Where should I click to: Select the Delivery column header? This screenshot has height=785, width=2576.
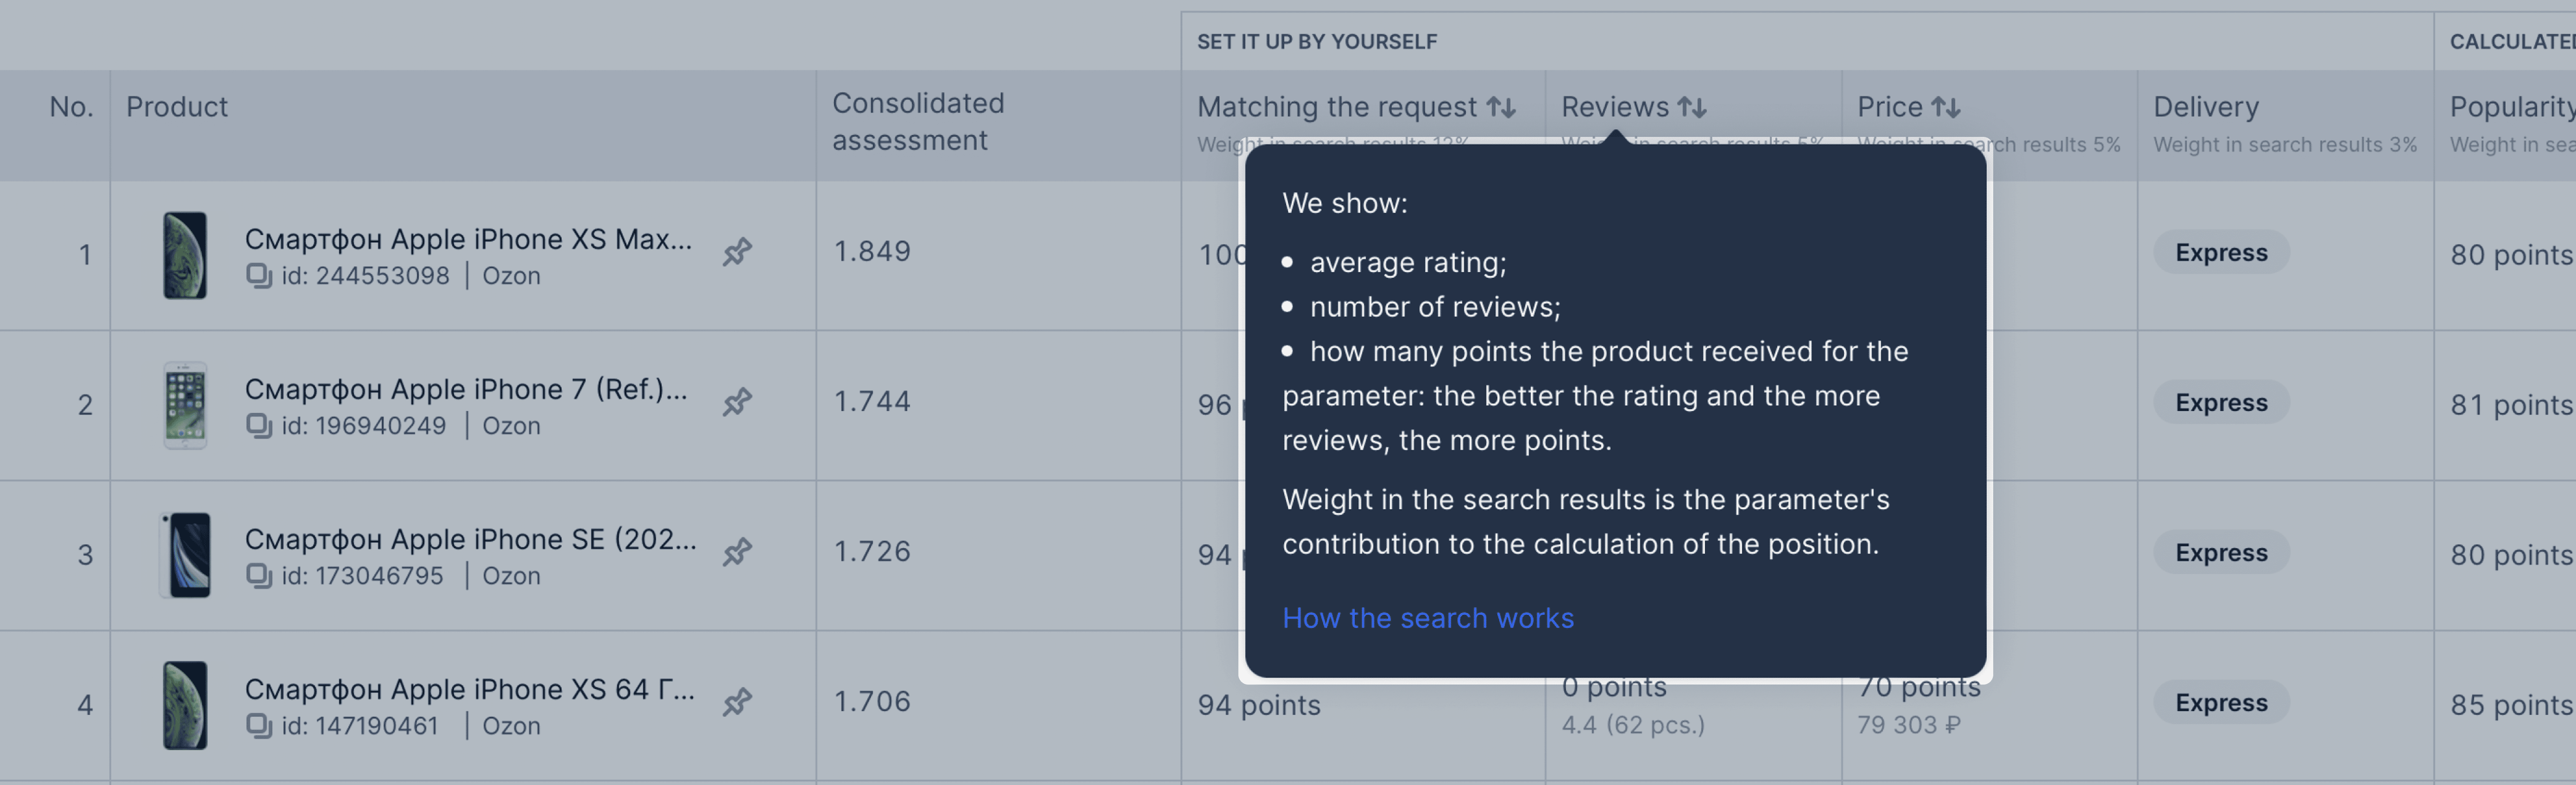tap(2205, 107)
